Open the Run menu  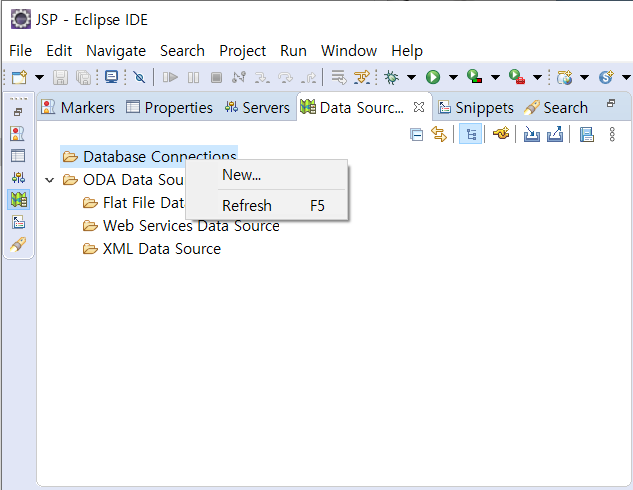click(293, 51)
